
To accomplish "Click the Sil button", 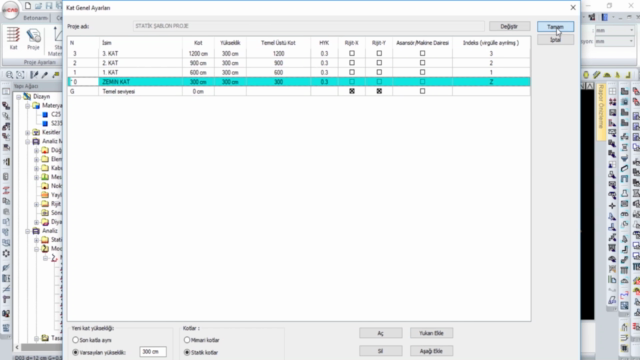I will 380,351.
